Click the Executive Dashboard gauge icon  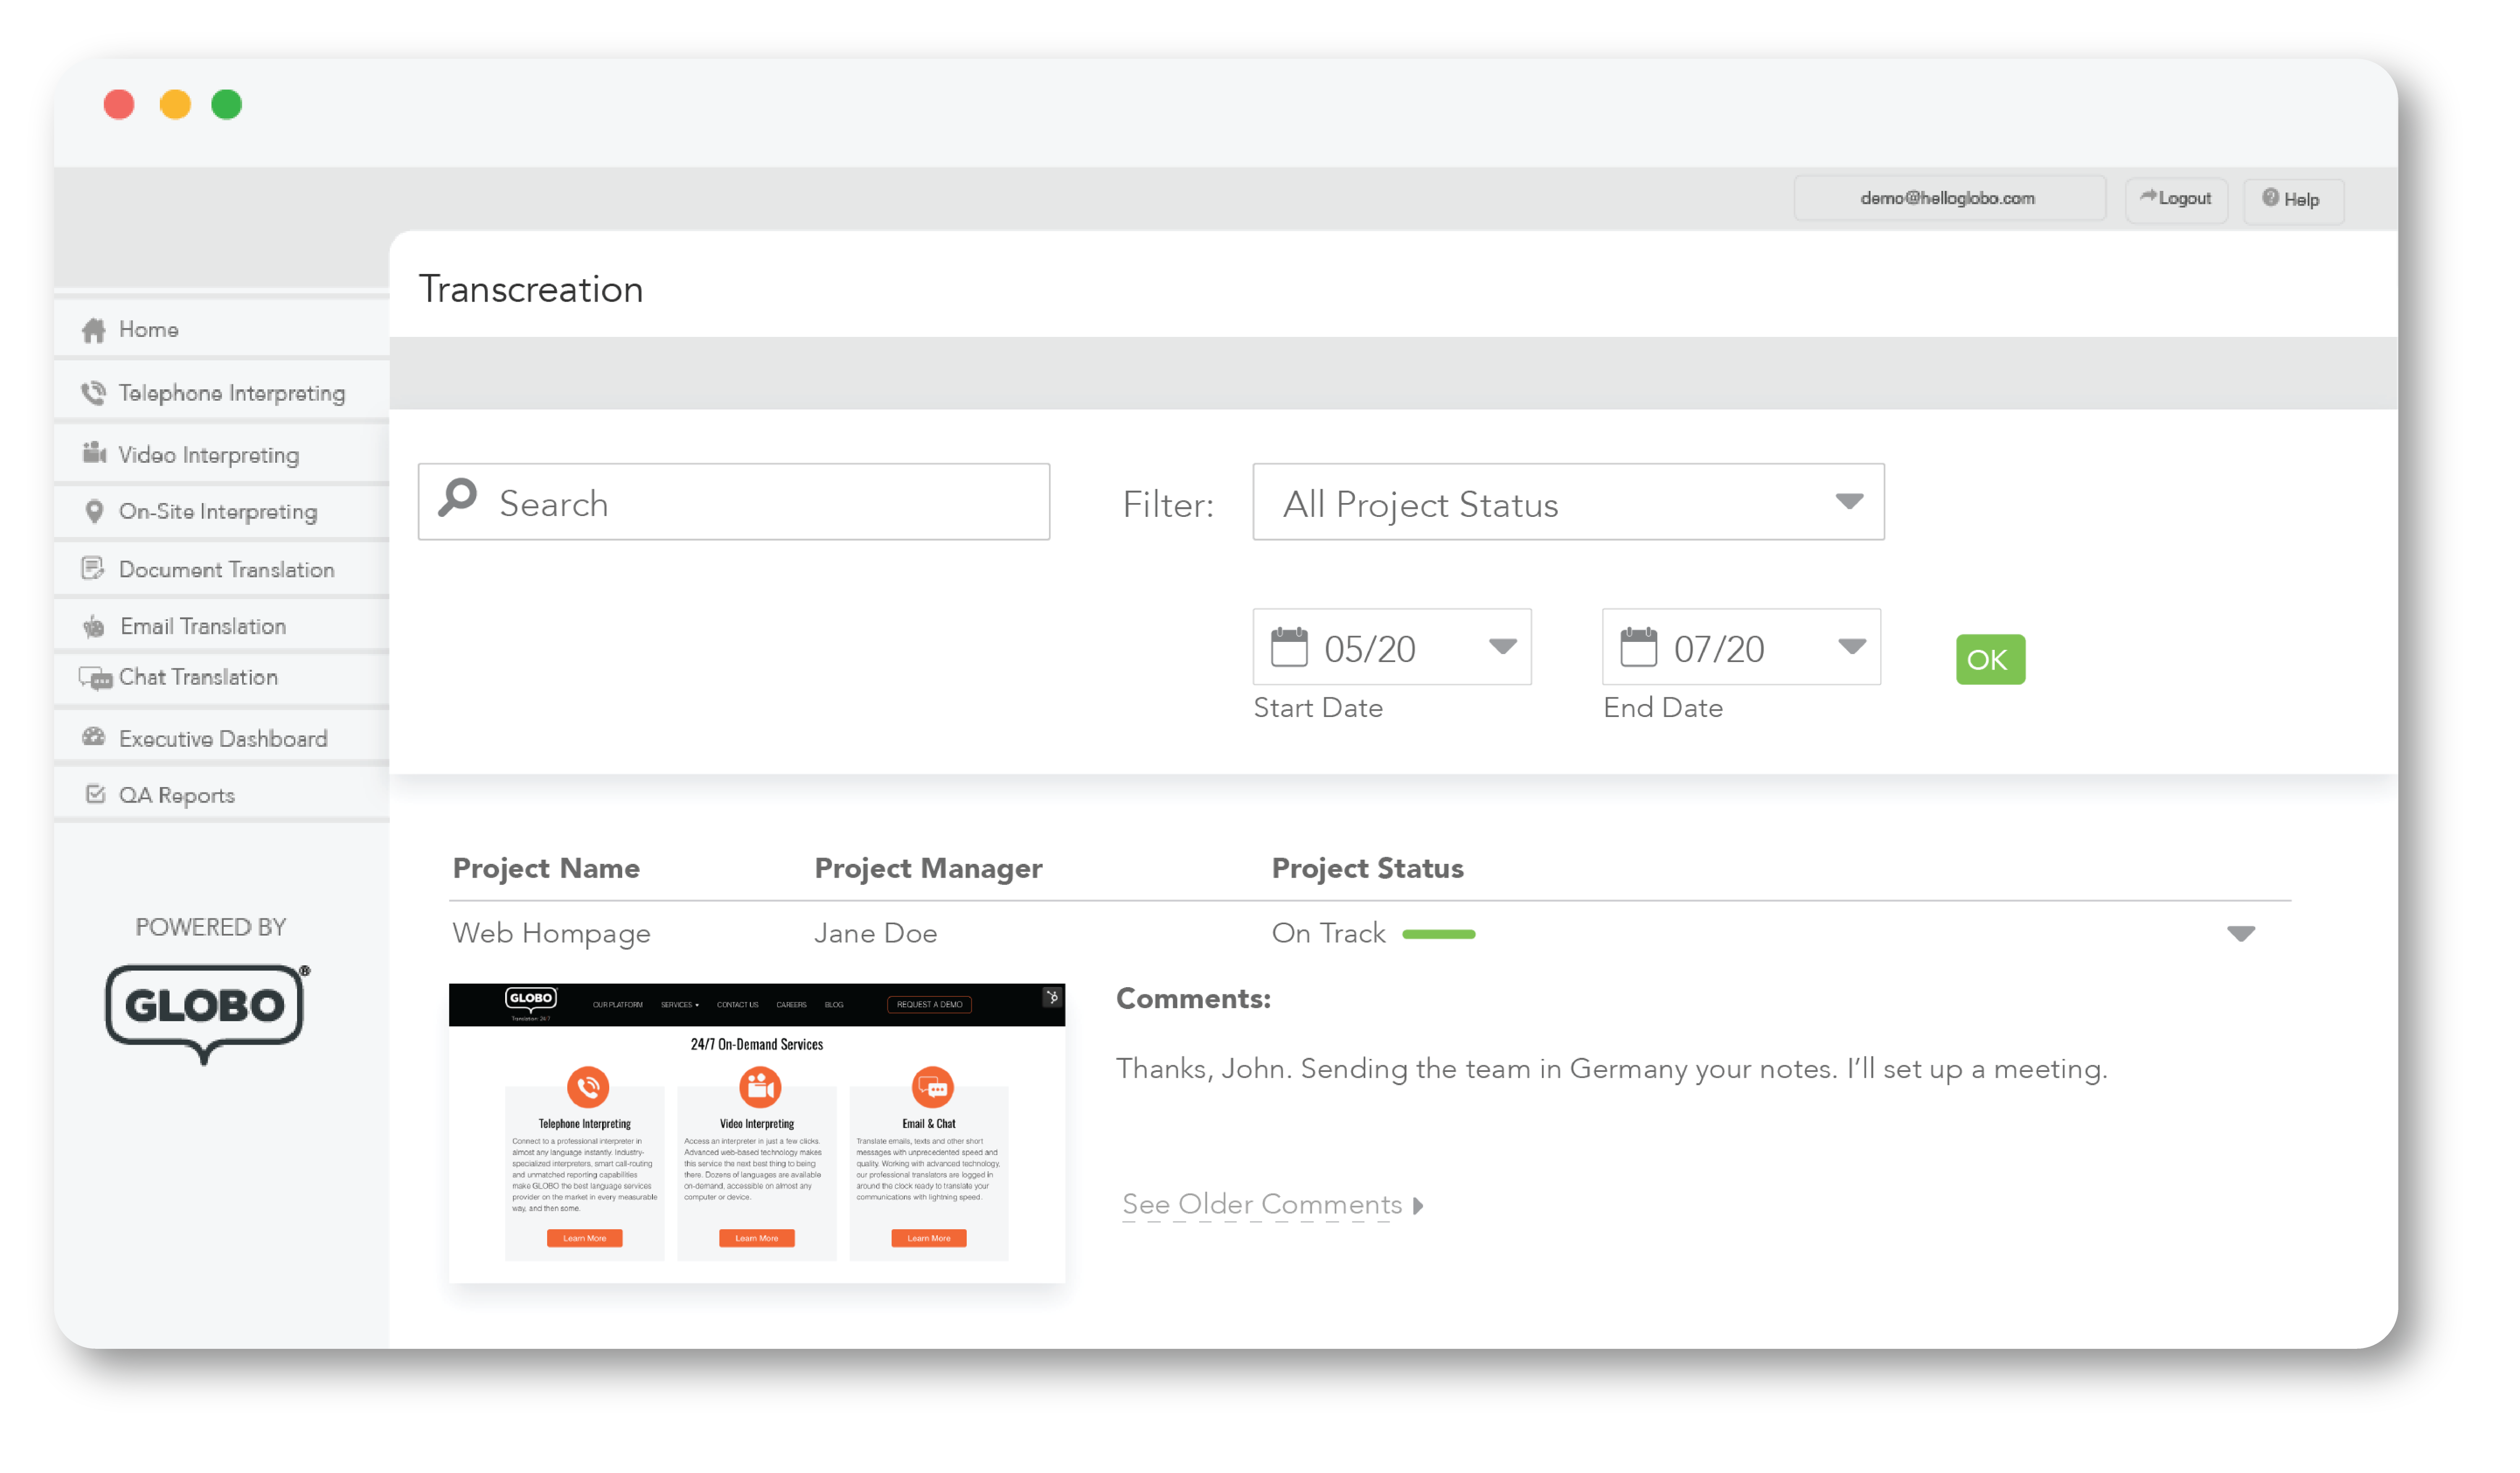94,737
